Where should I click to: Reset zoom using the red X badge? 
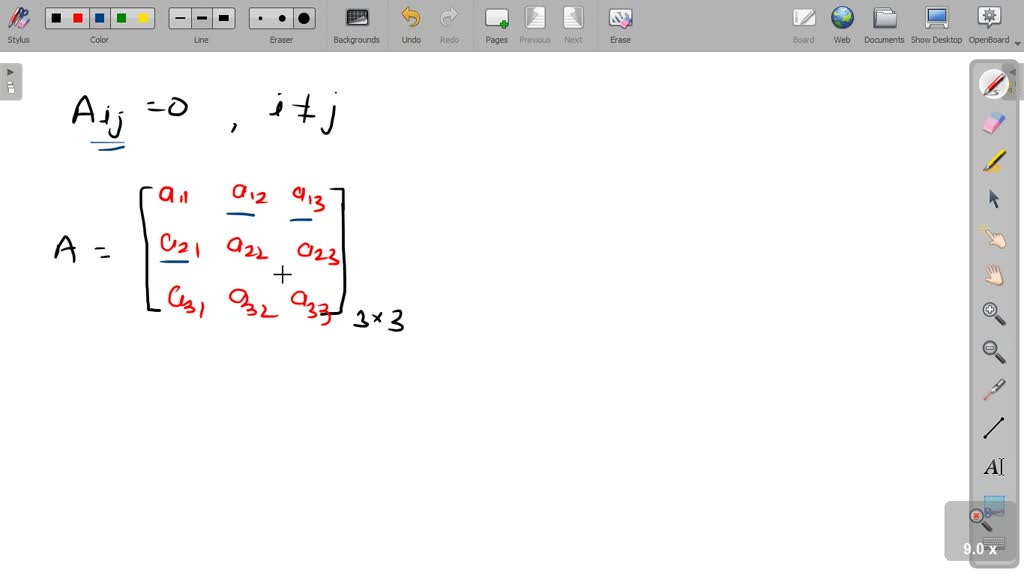977,514
